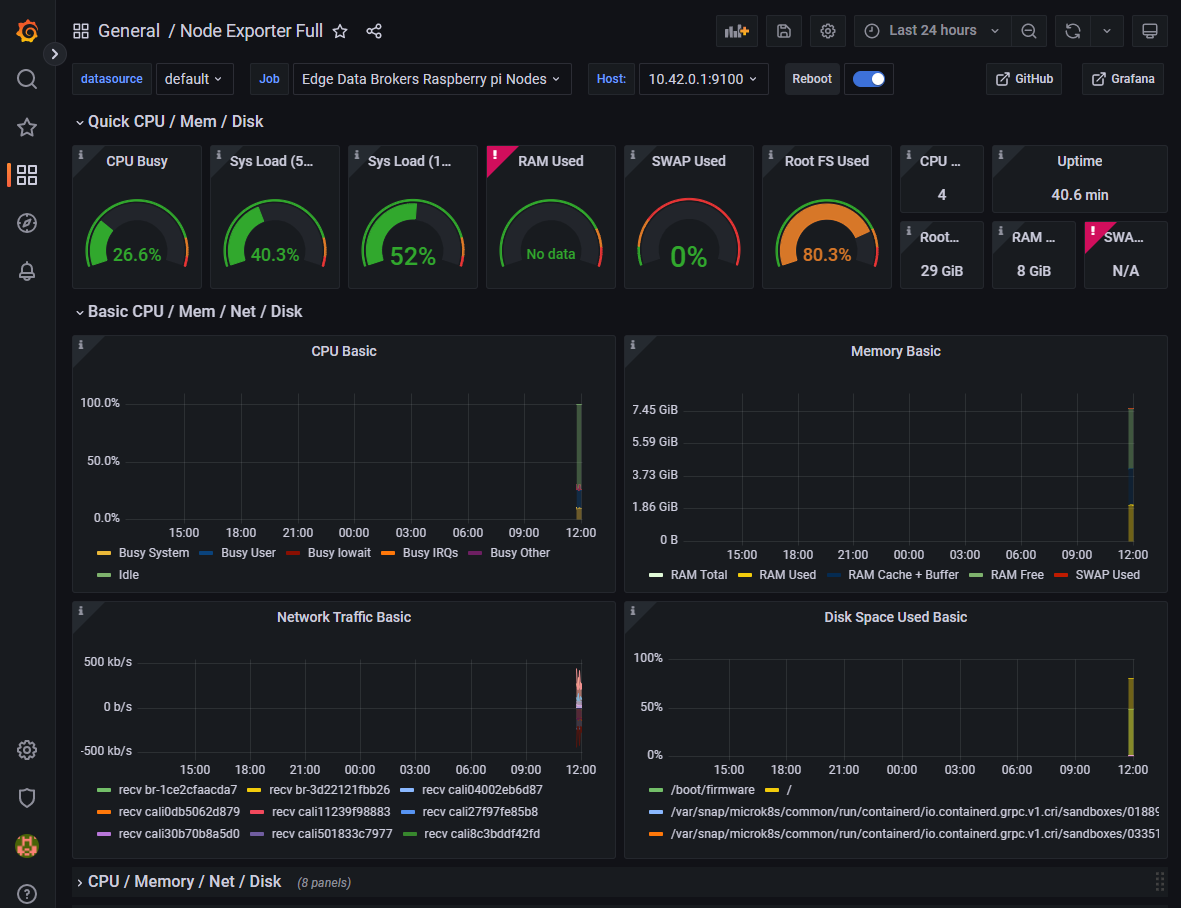Open the GitHub link
Image resolution: width=1181 pixels, height=908 pixels.
(x=1024, y=79)
